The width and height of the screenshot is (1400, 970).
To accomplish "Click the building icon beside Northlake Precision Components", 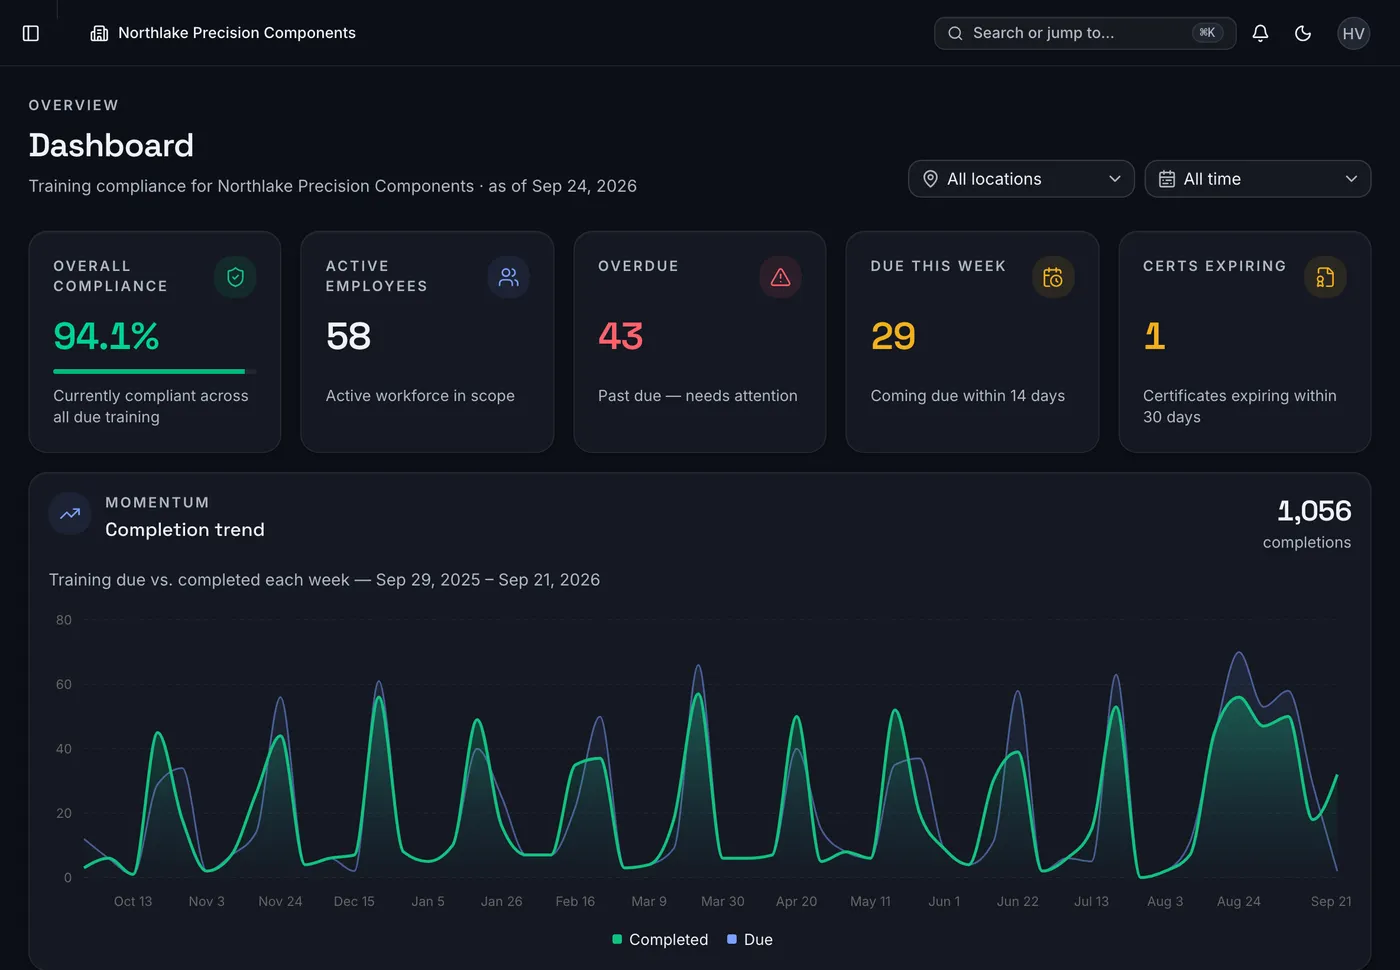I will pyautogui.click(x=99, y=33).
